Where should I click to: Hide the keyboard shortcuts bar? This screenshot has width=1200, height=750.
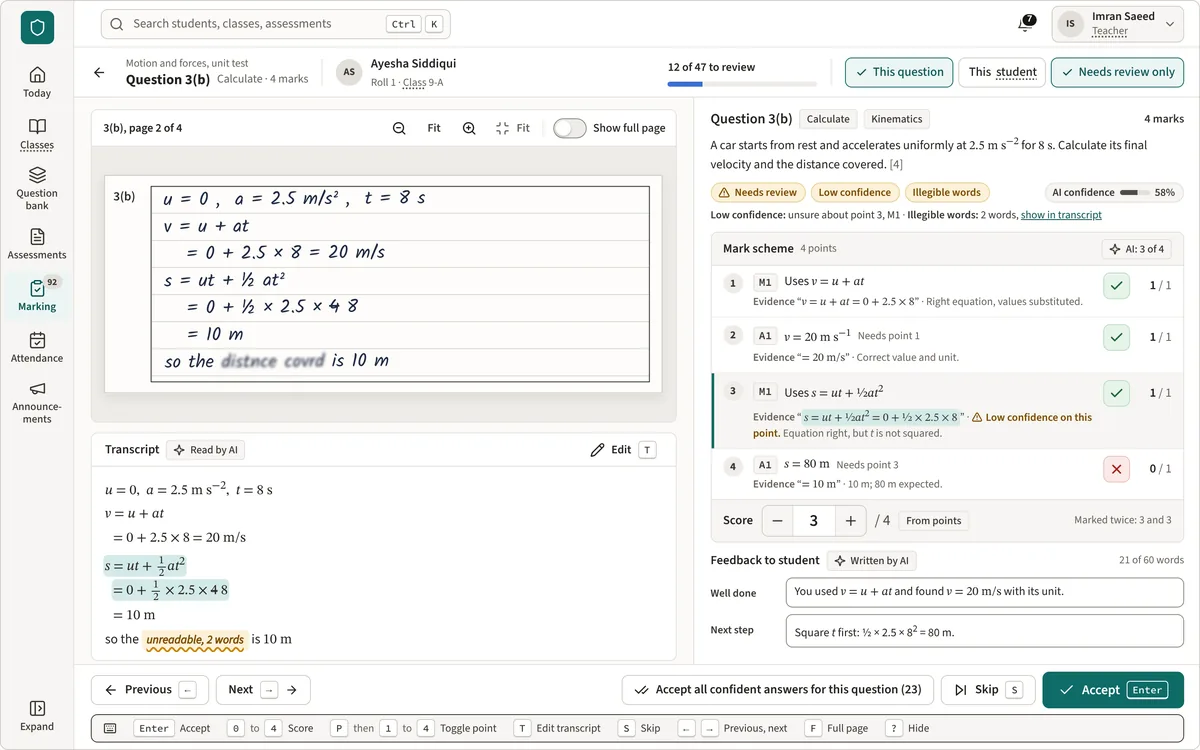pyautogui.click(x=906, y=728)
